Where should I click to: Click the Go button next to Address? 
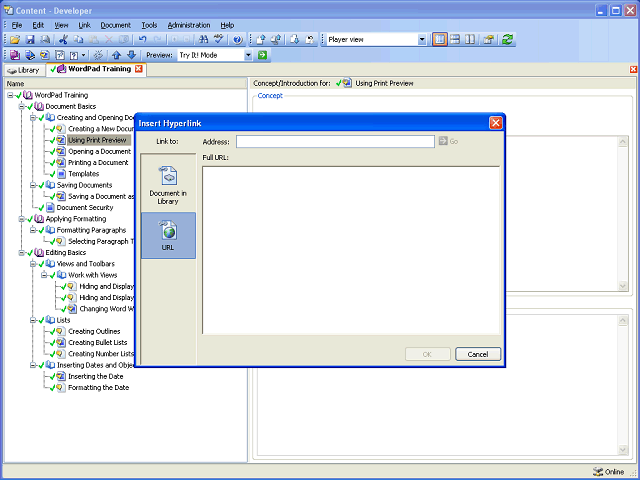click(x=449, y=141)
